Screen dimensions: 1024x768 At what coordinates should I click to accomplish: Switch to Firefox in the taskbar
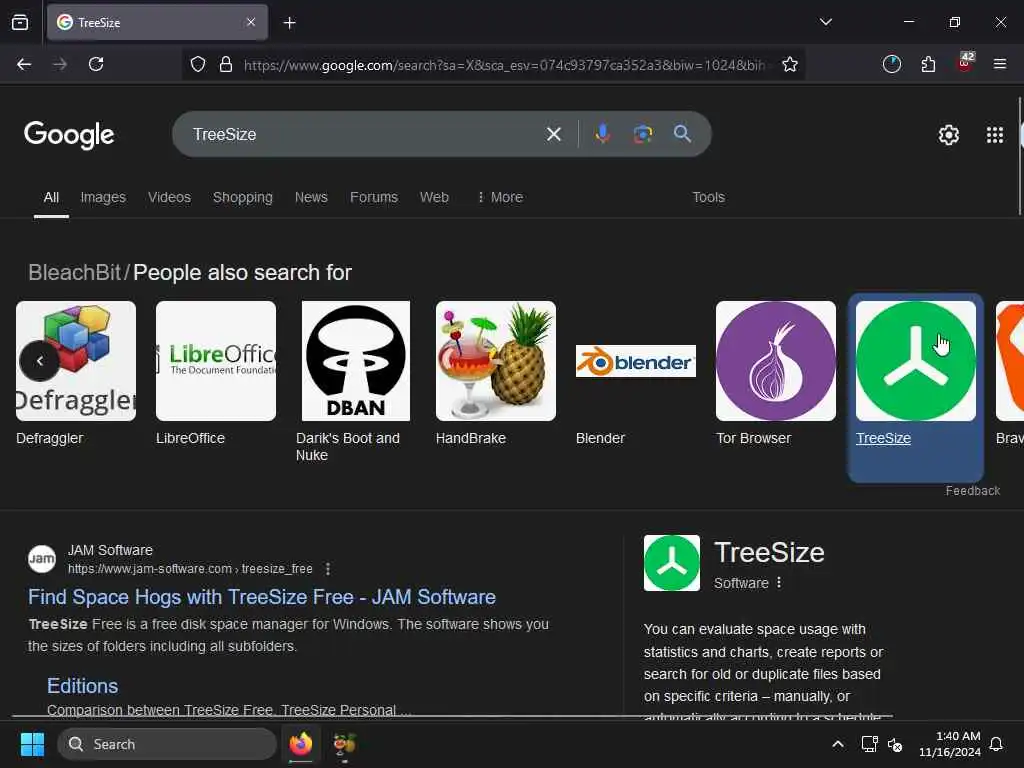[300, 744]
